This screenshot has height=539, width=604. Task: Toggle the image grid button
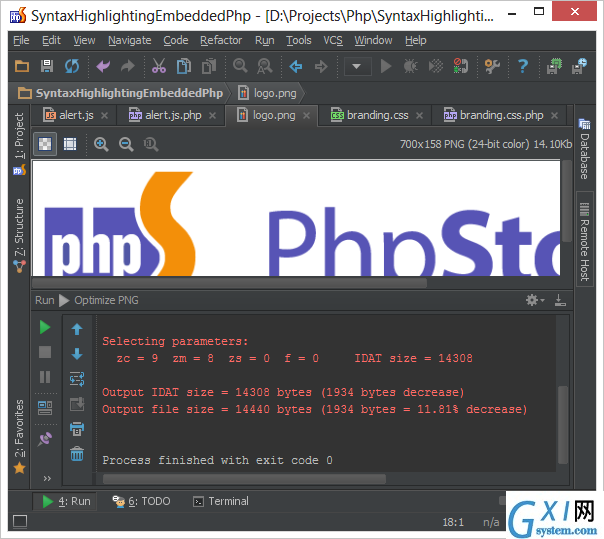(70, 144)
